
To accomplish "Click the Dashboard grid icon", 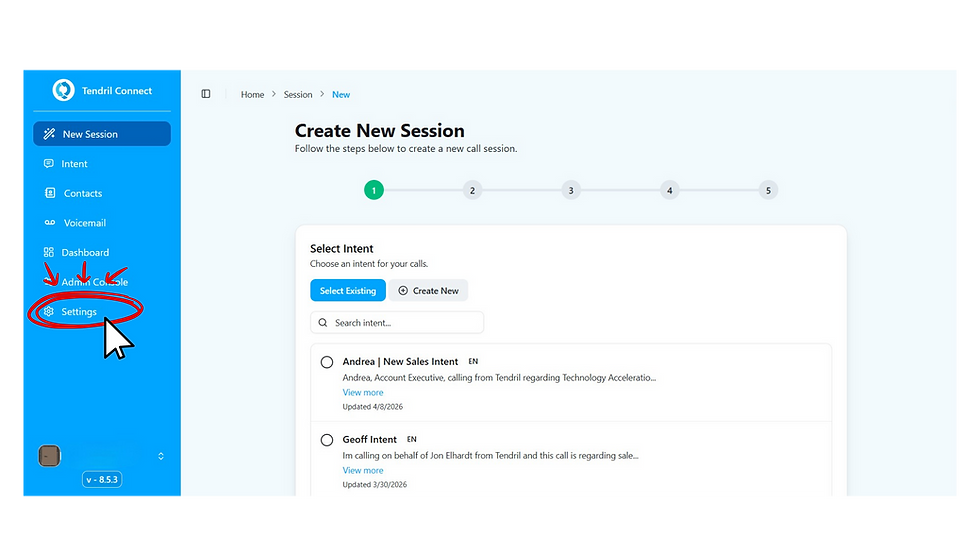I will (x=49, y=252).
